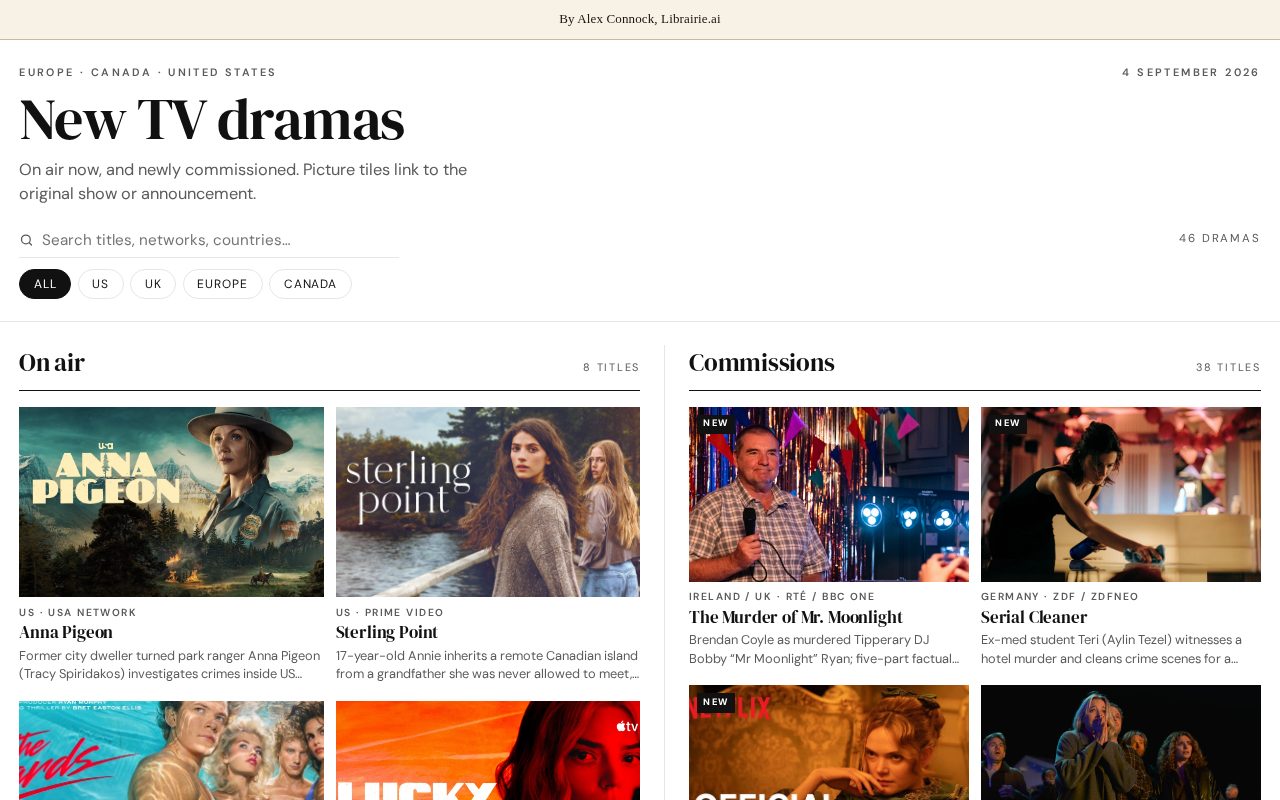Open the Anna Pigeon poster tile

tap(171, 502)
